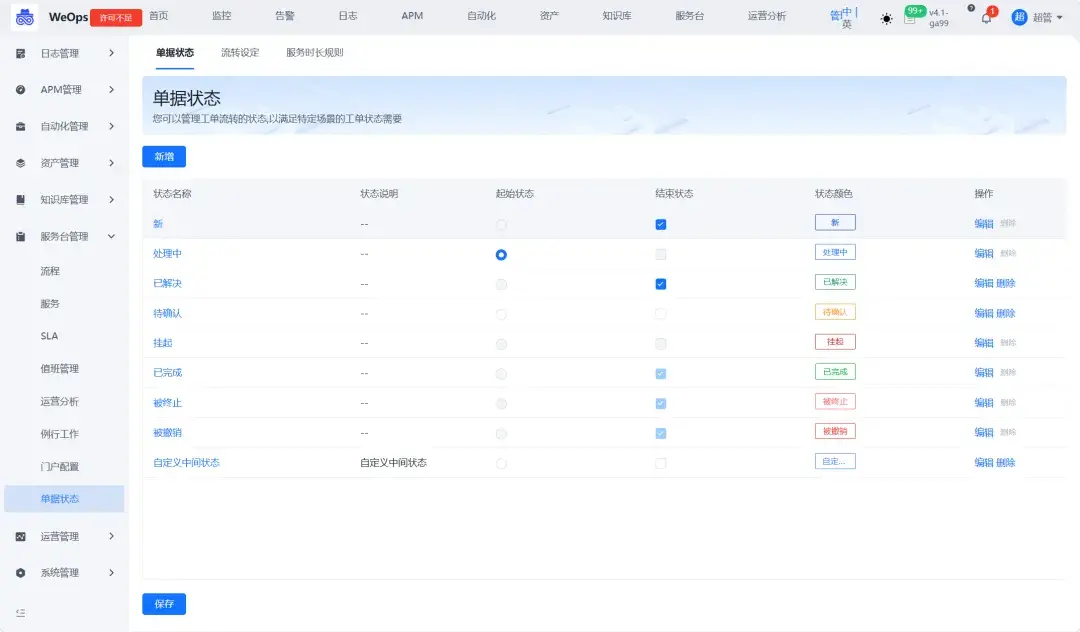Click 编辑 for 处理中 row
1080x632 pixels.
(984, 253)
